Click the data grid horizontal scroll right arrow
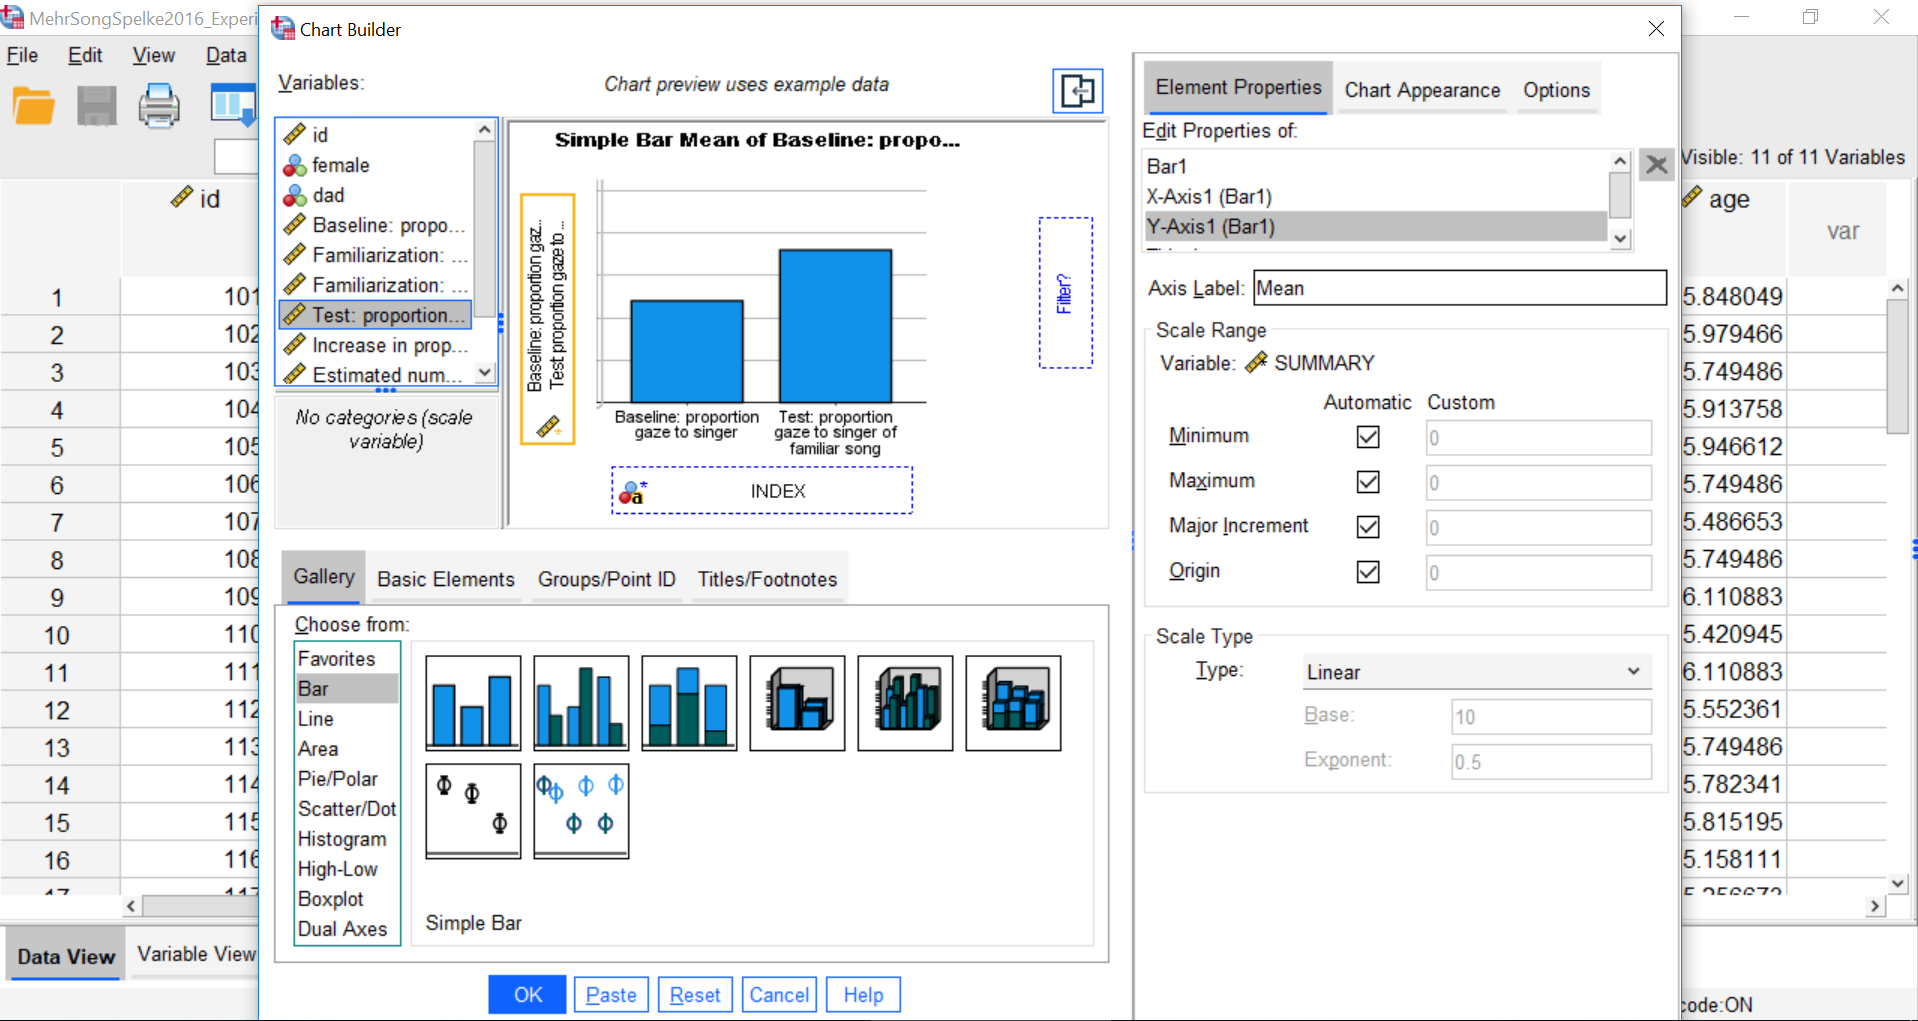The image size is (1918, 1021). click(x=1875, y=906)
